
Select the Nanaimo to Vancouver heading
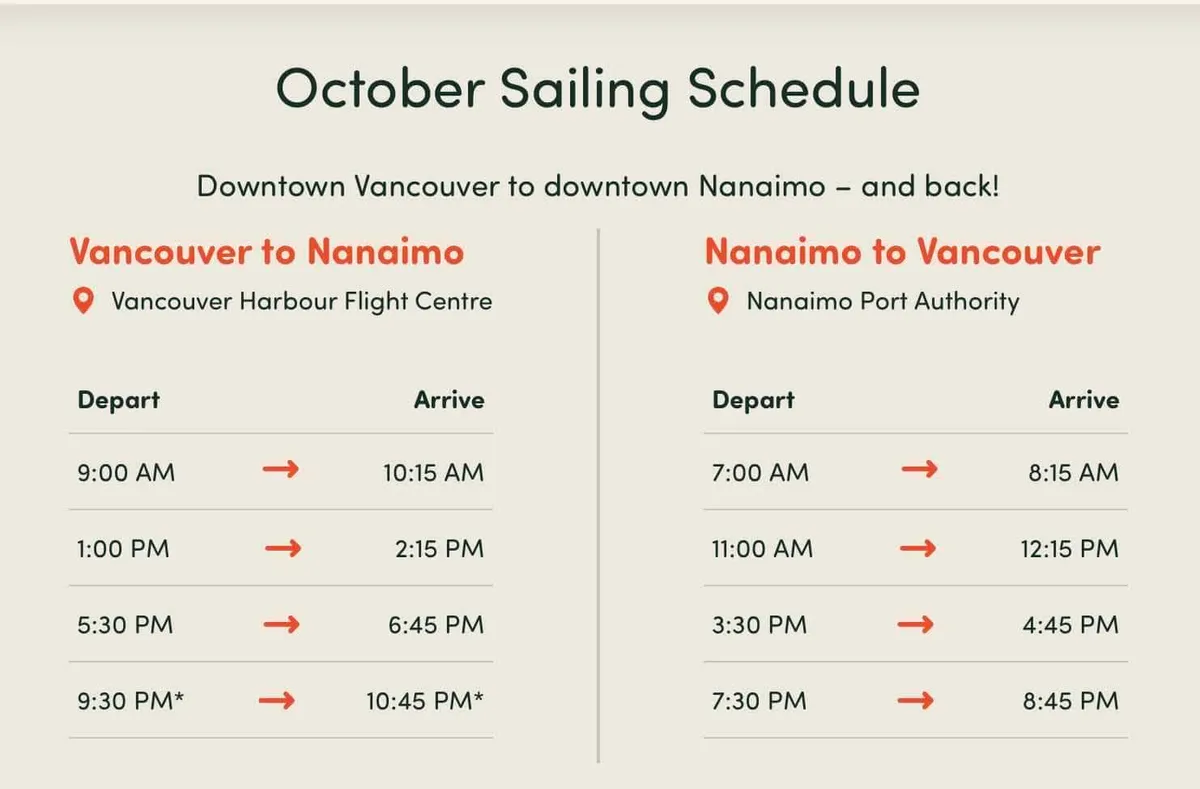click(x=902, y=251)
